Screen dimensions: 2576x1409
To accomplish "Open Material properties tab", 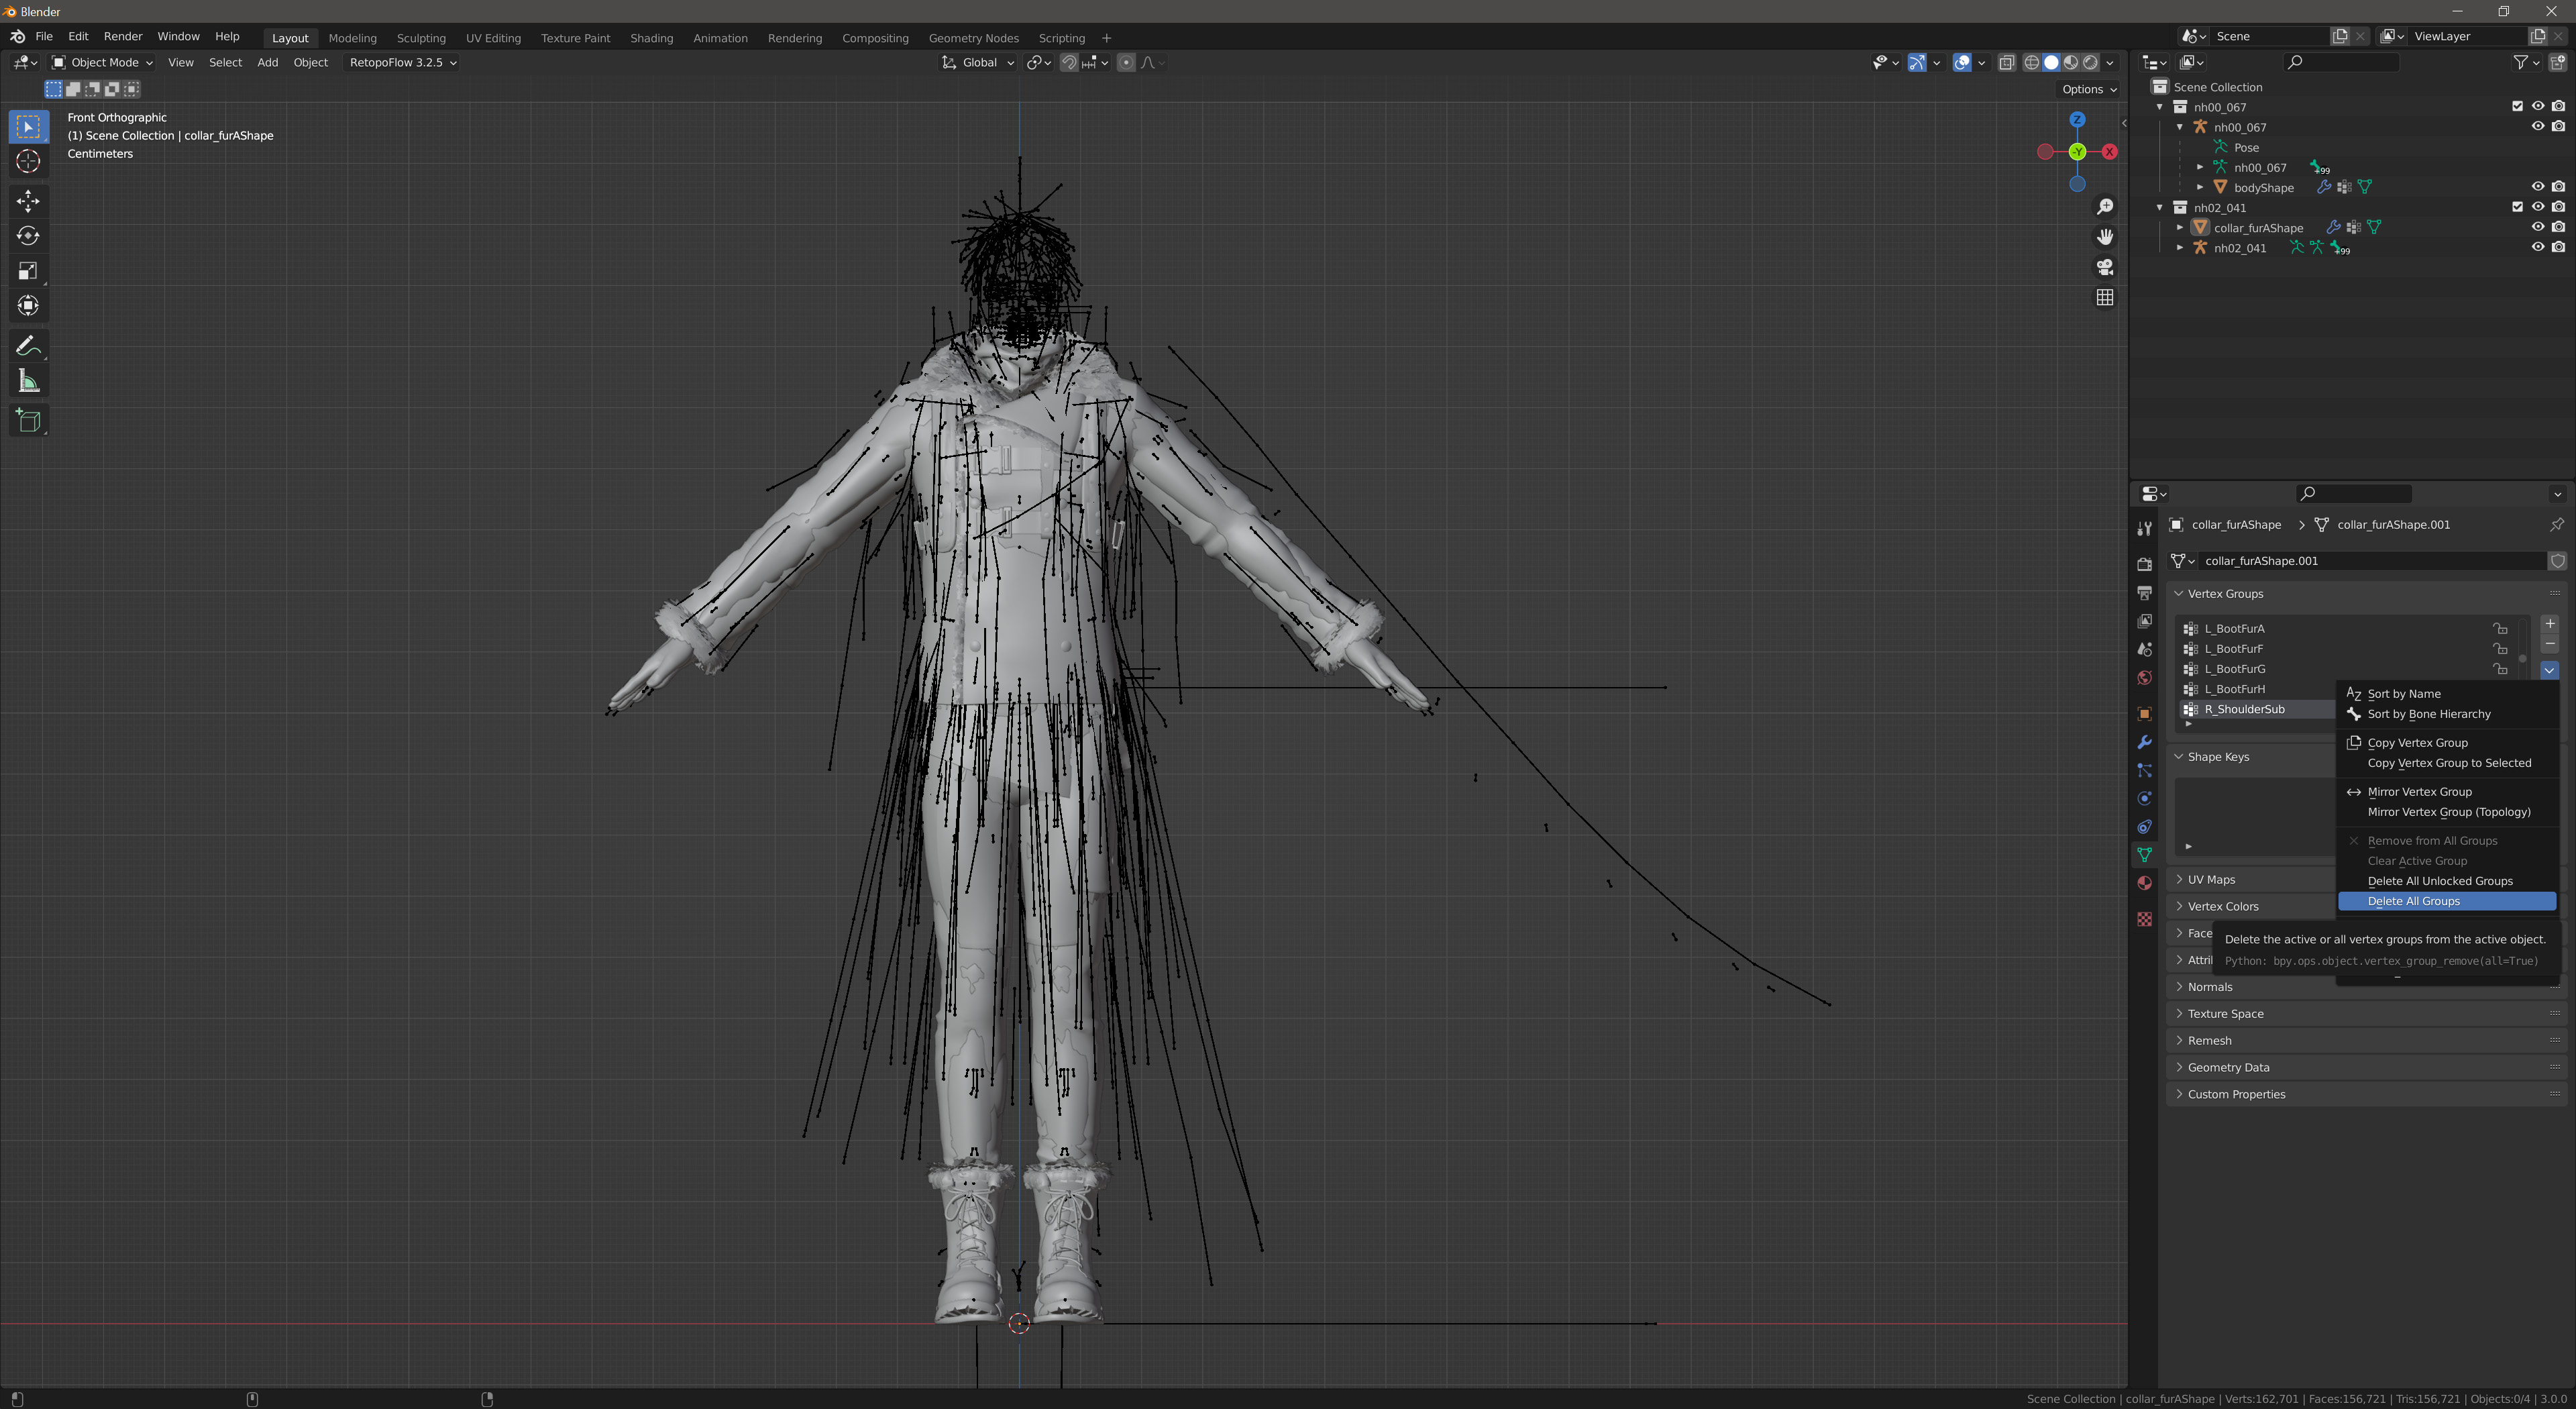I will (2144, 883).
